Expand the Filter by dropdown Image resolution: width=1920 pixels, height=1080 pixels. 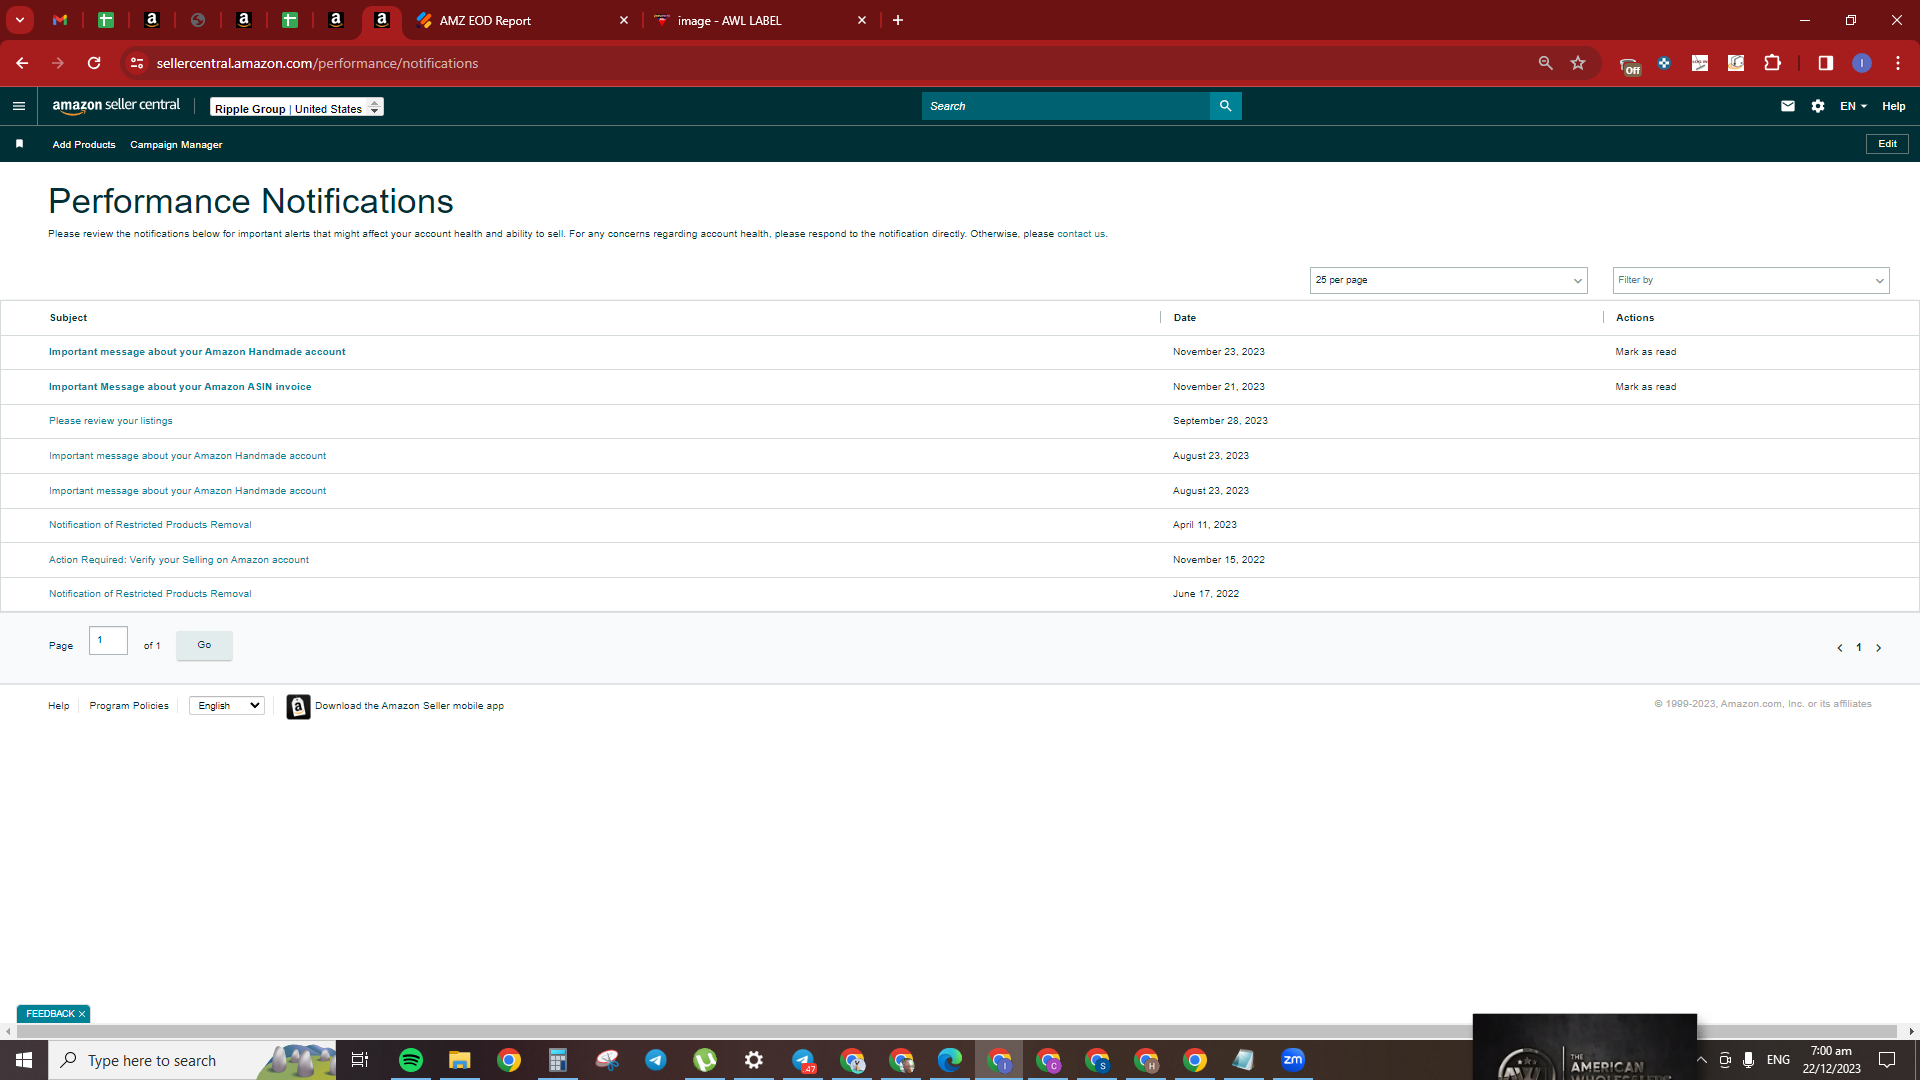1750,280
